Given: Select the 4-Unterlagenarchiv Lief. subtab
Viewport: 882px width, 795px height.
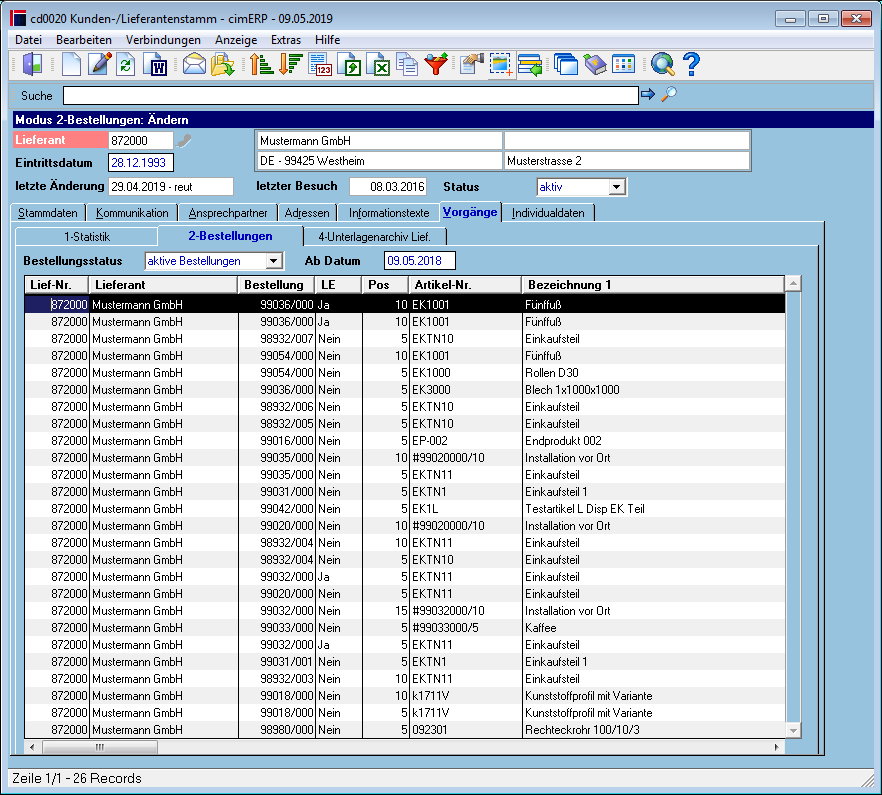Looking at the screenshot, I should point(375,237).
